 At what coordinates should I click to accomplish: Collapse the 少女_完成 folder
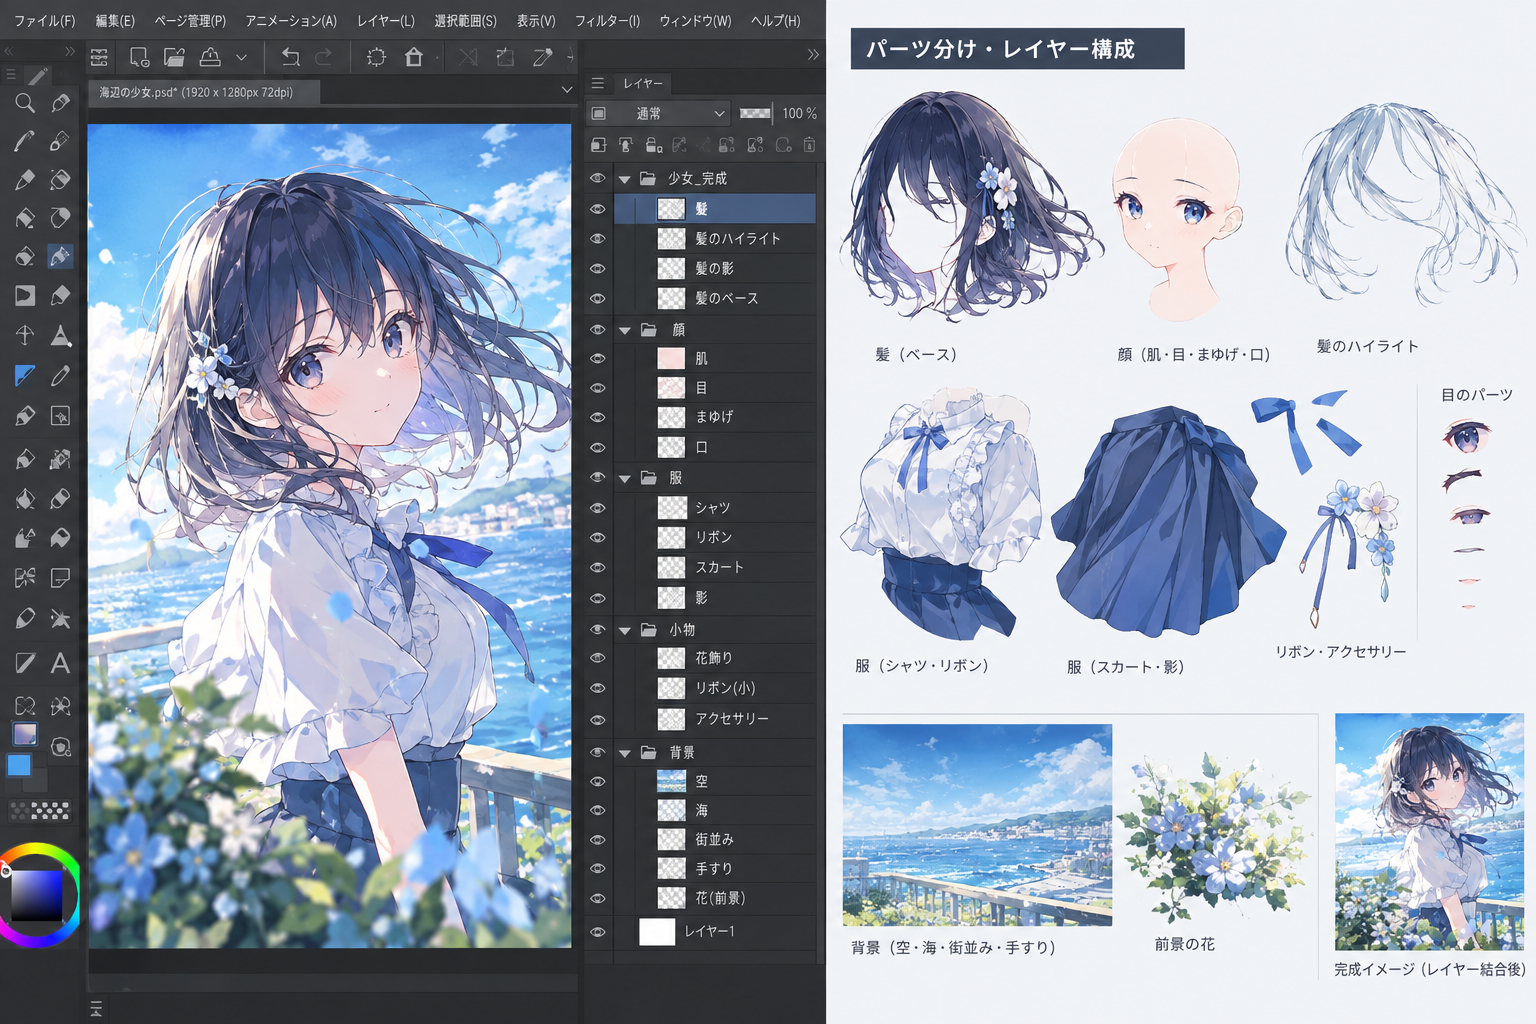(624, 179)
